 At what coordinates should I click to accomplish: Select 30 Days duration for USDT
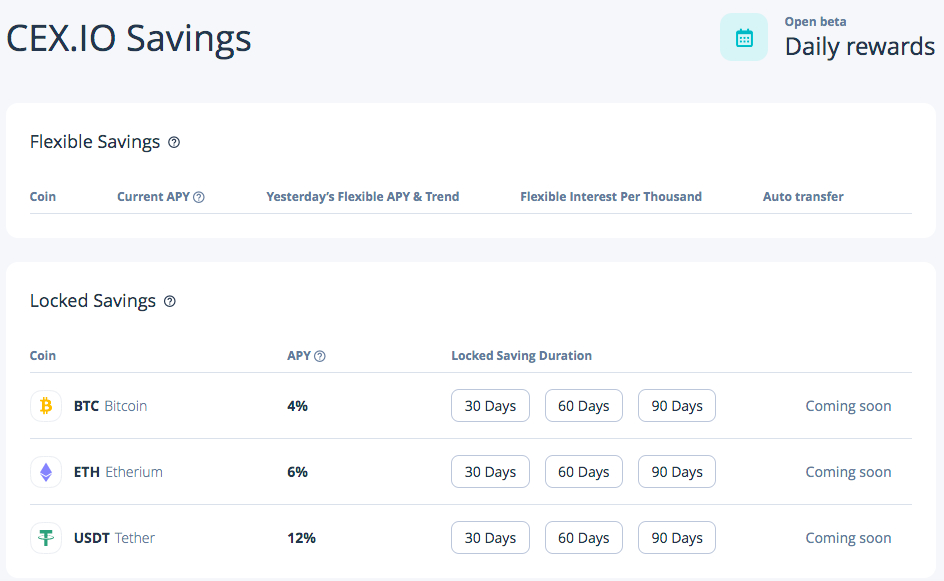[x=490, y=538]
